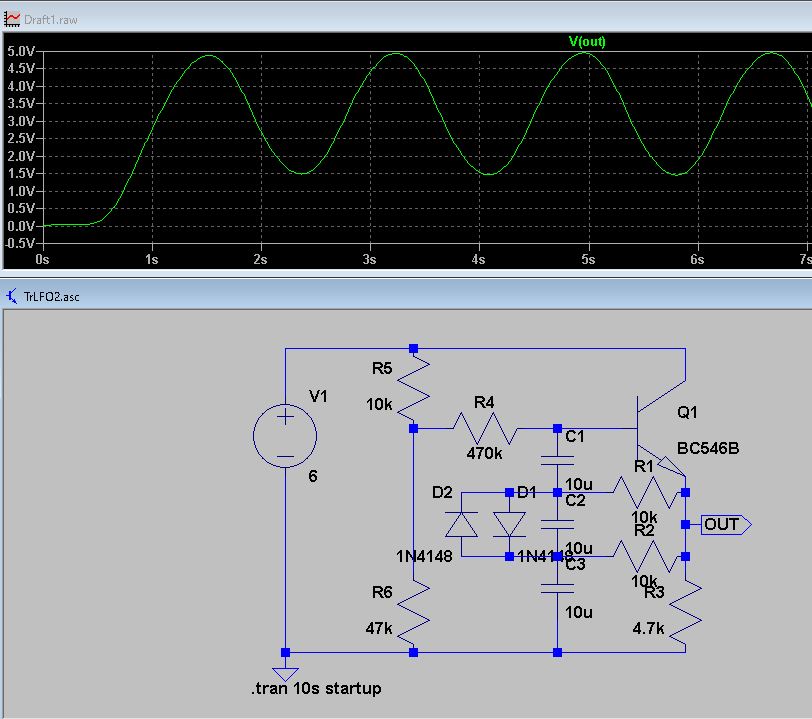The width and height of the screenshot is (812, 719).
Task: Click the 5.0V label on vertical axis
Action: [x=20, y=50]
